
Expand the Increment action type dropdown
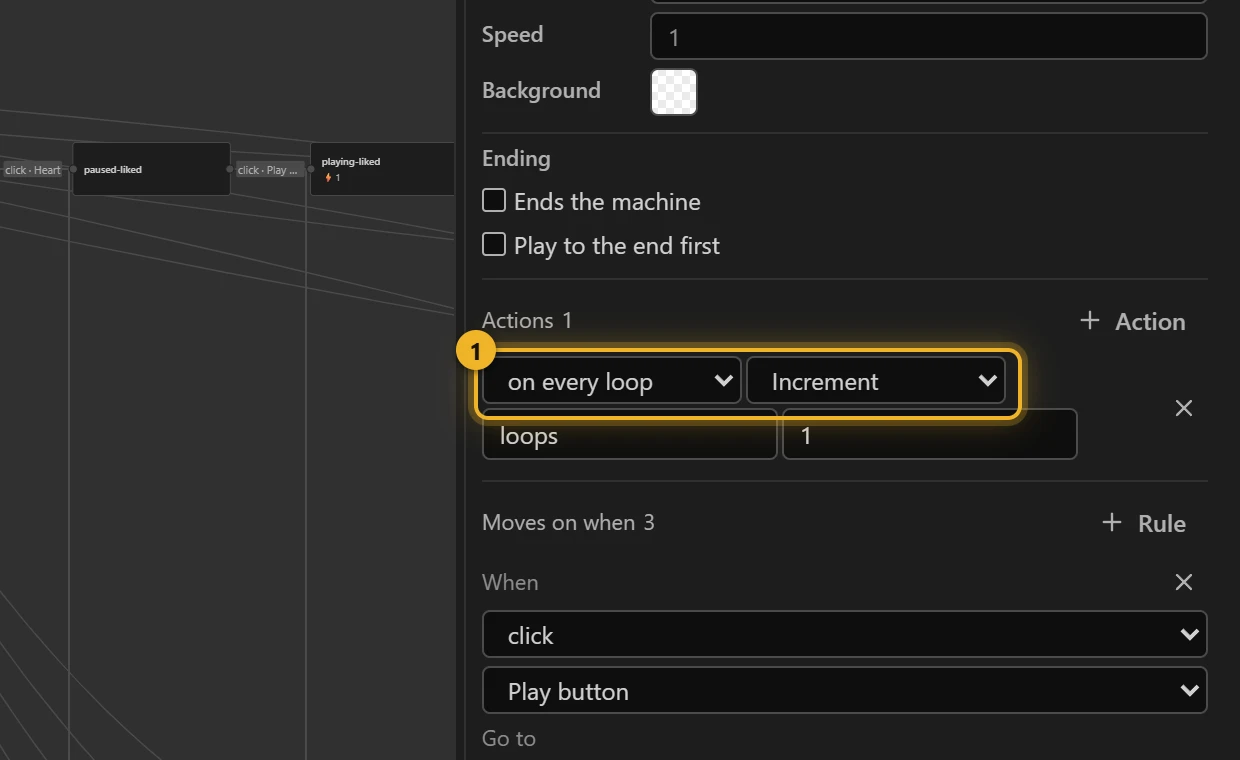coord(876,381)
